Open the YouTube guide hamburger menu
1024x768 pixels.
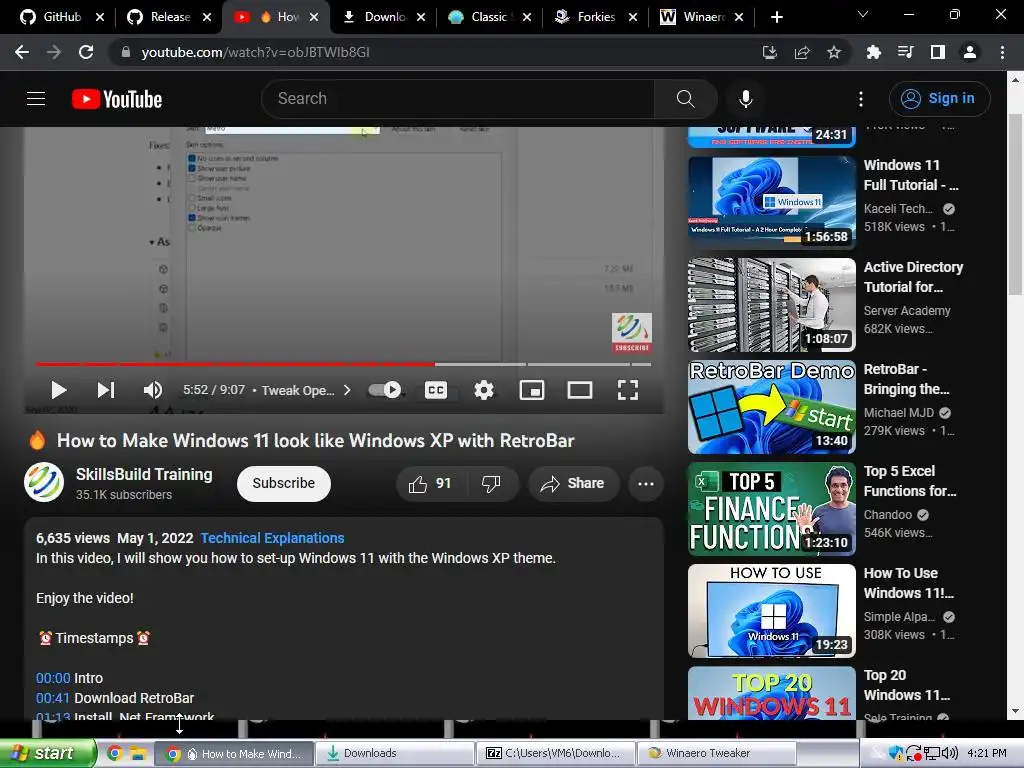(36, 99)
